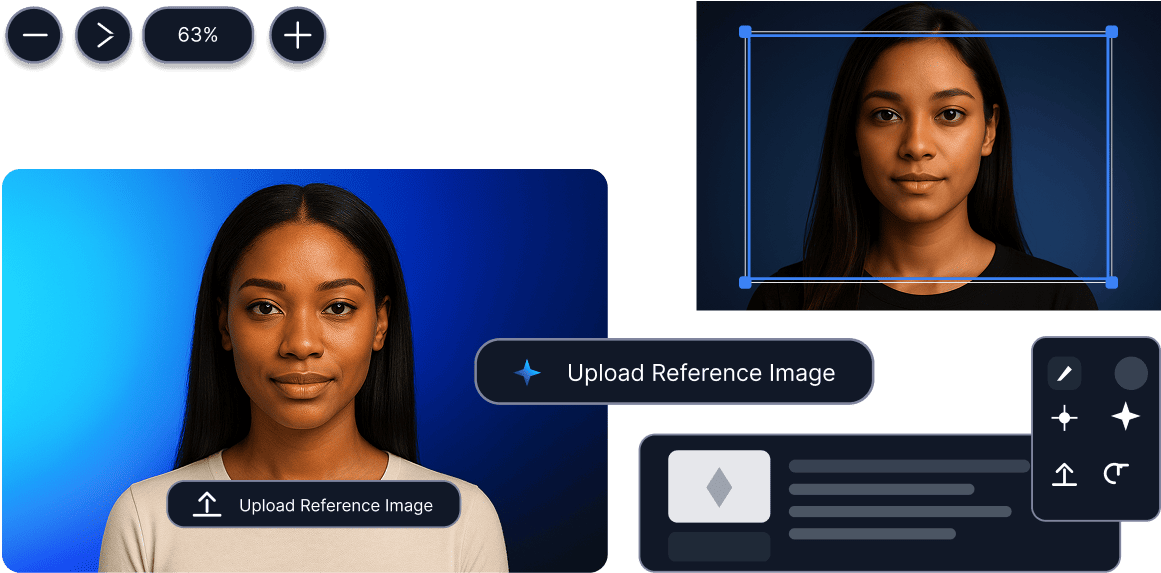This screenshot has width=1161, height=573.
Task: Select the pencil edit tool
Action: click(x=1064, y=374)
